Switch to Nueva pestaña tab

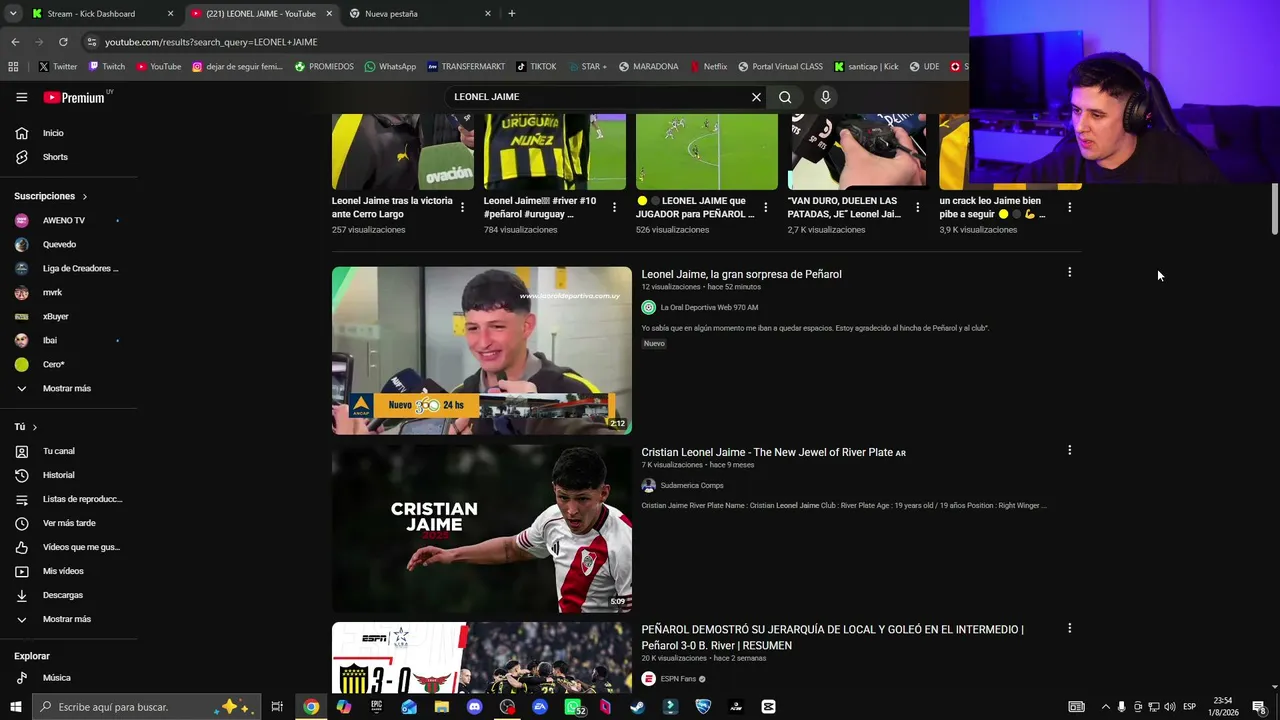point(419,14)
